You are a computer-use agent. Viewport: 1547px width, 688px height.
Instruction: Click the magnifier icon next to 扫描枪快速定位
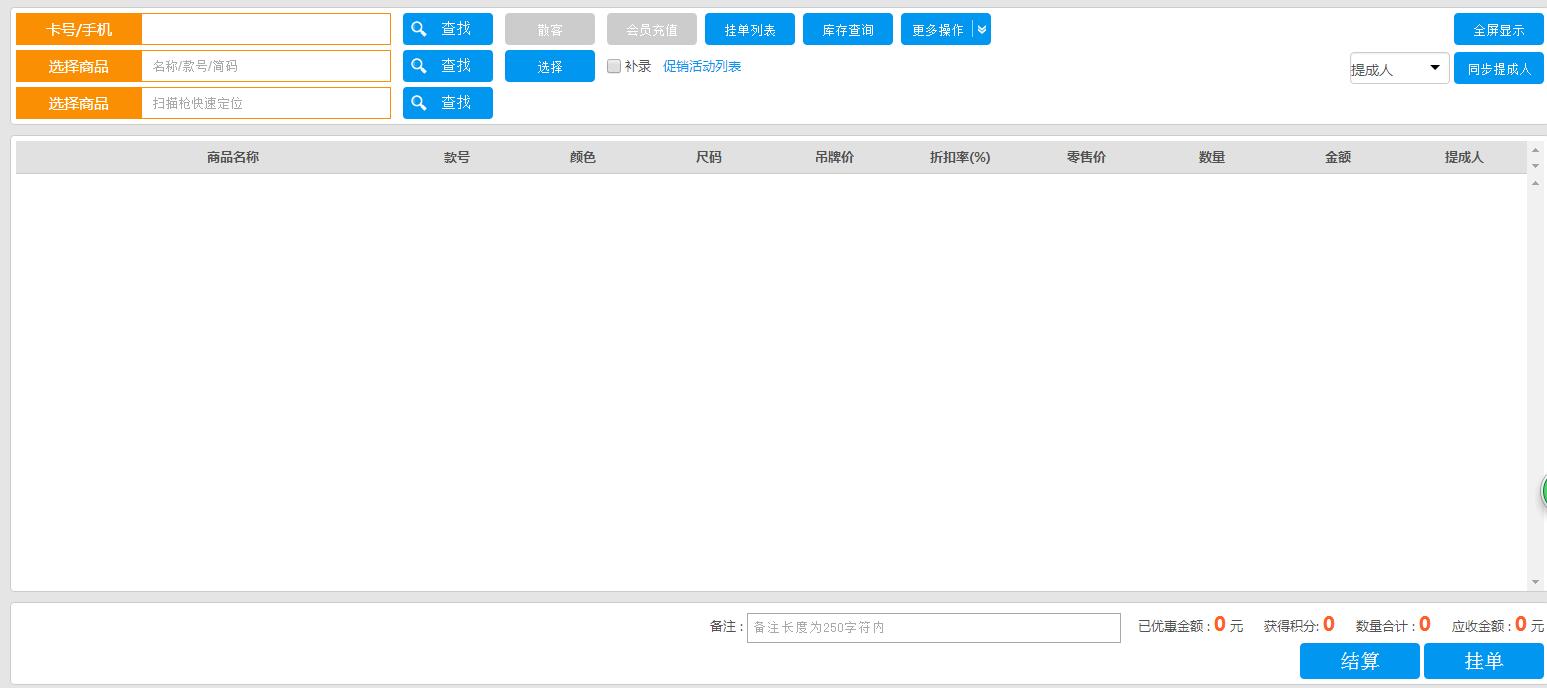[419, 102]
